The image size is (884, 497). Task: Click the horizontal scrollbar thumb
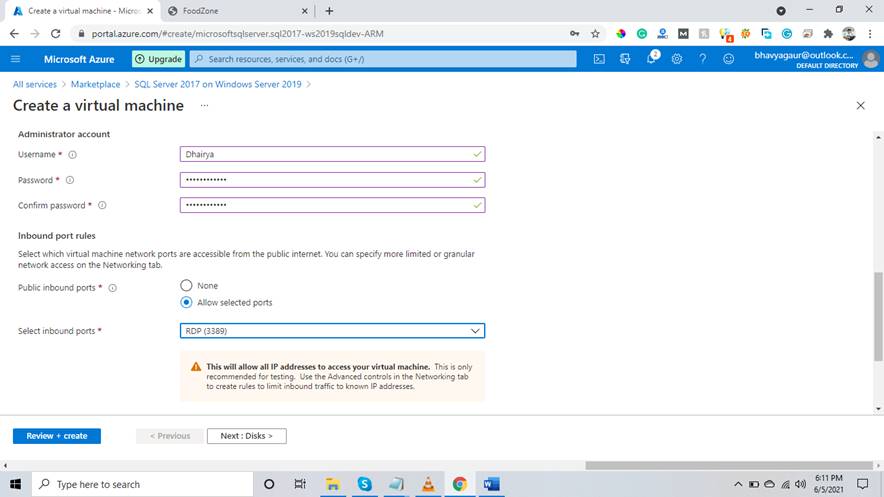(x=729, y=465)
